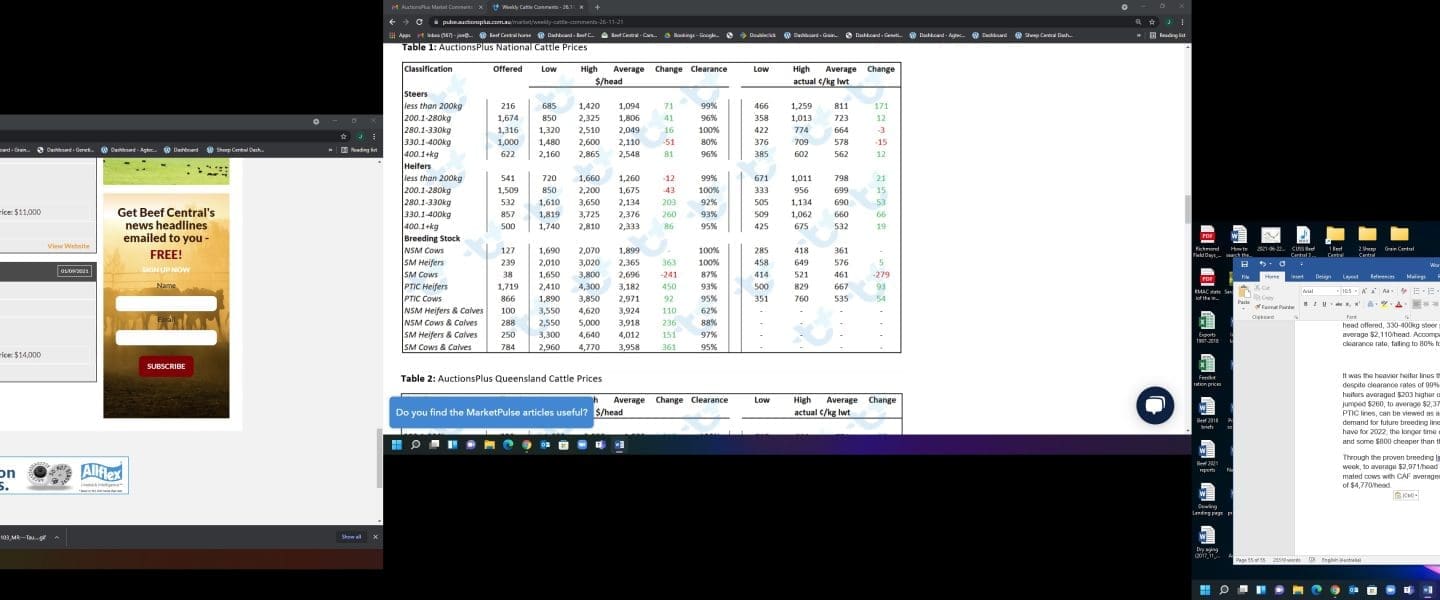
Task: Click the MarketPulse articles feedback prompt
Action: pyautogui.click(x=491, y=412)
